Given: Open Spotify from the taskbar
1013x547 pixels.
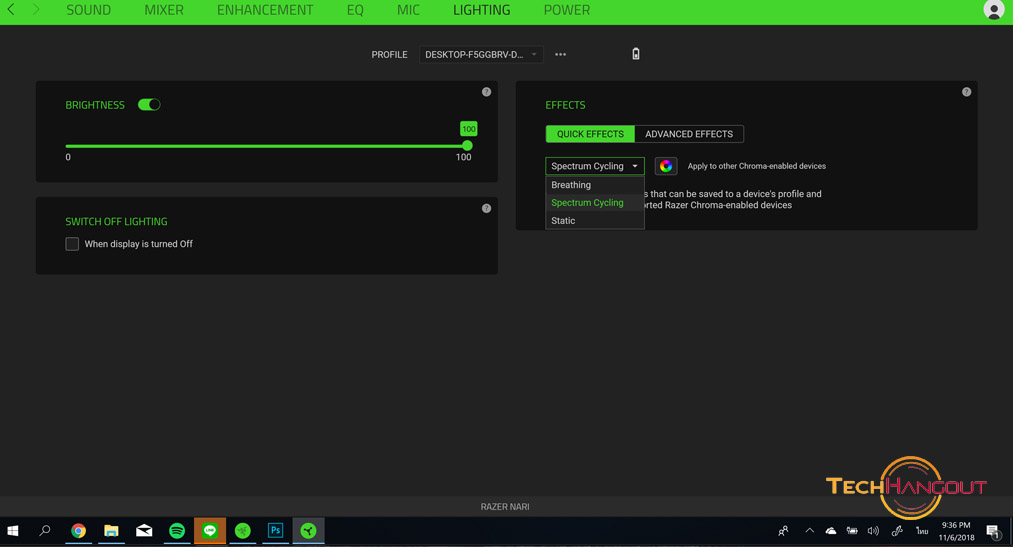Looking at the screenshot, I should click(177, 531).
